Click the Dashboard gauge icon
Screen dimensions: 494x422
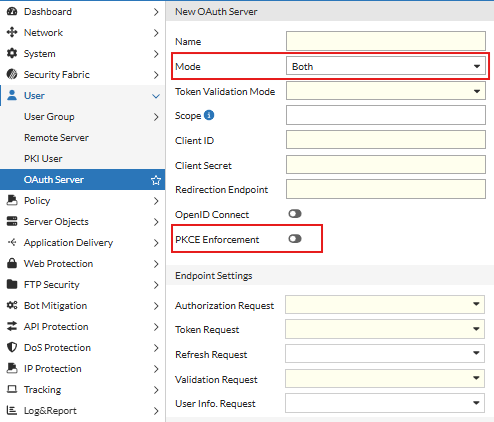[12, 11]
